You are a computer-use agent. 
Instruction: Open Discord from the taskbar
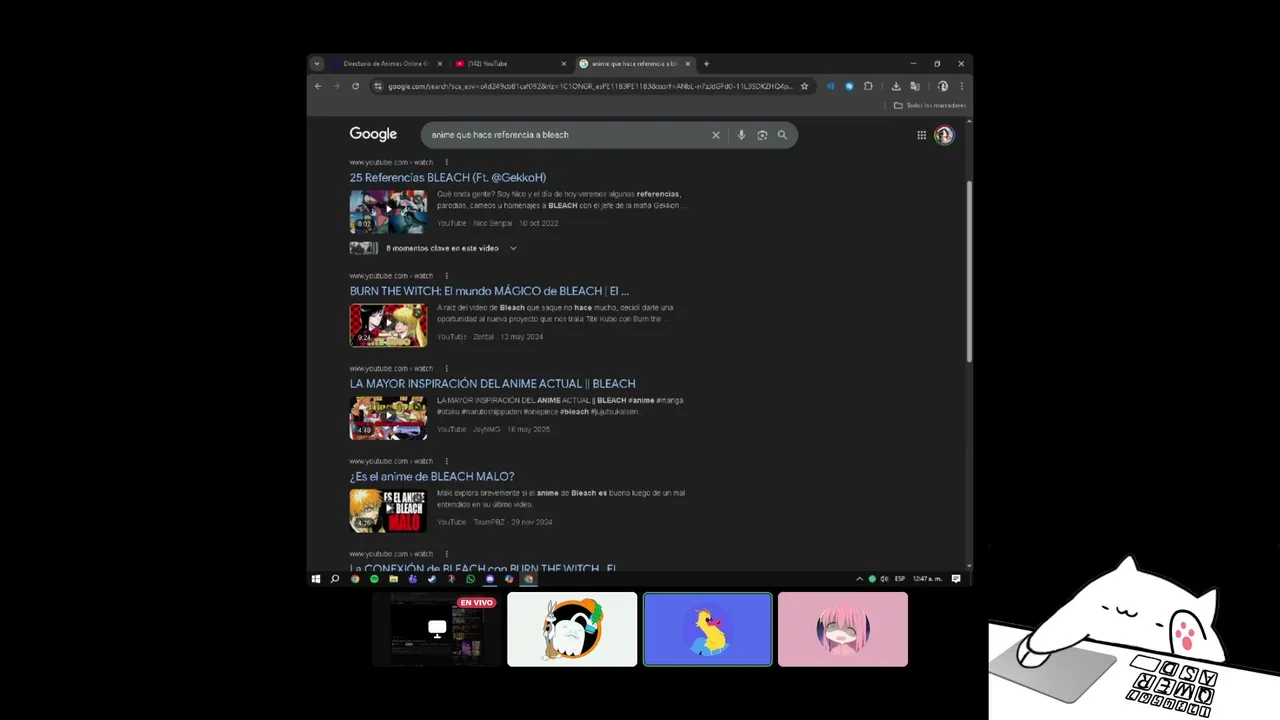489,579
